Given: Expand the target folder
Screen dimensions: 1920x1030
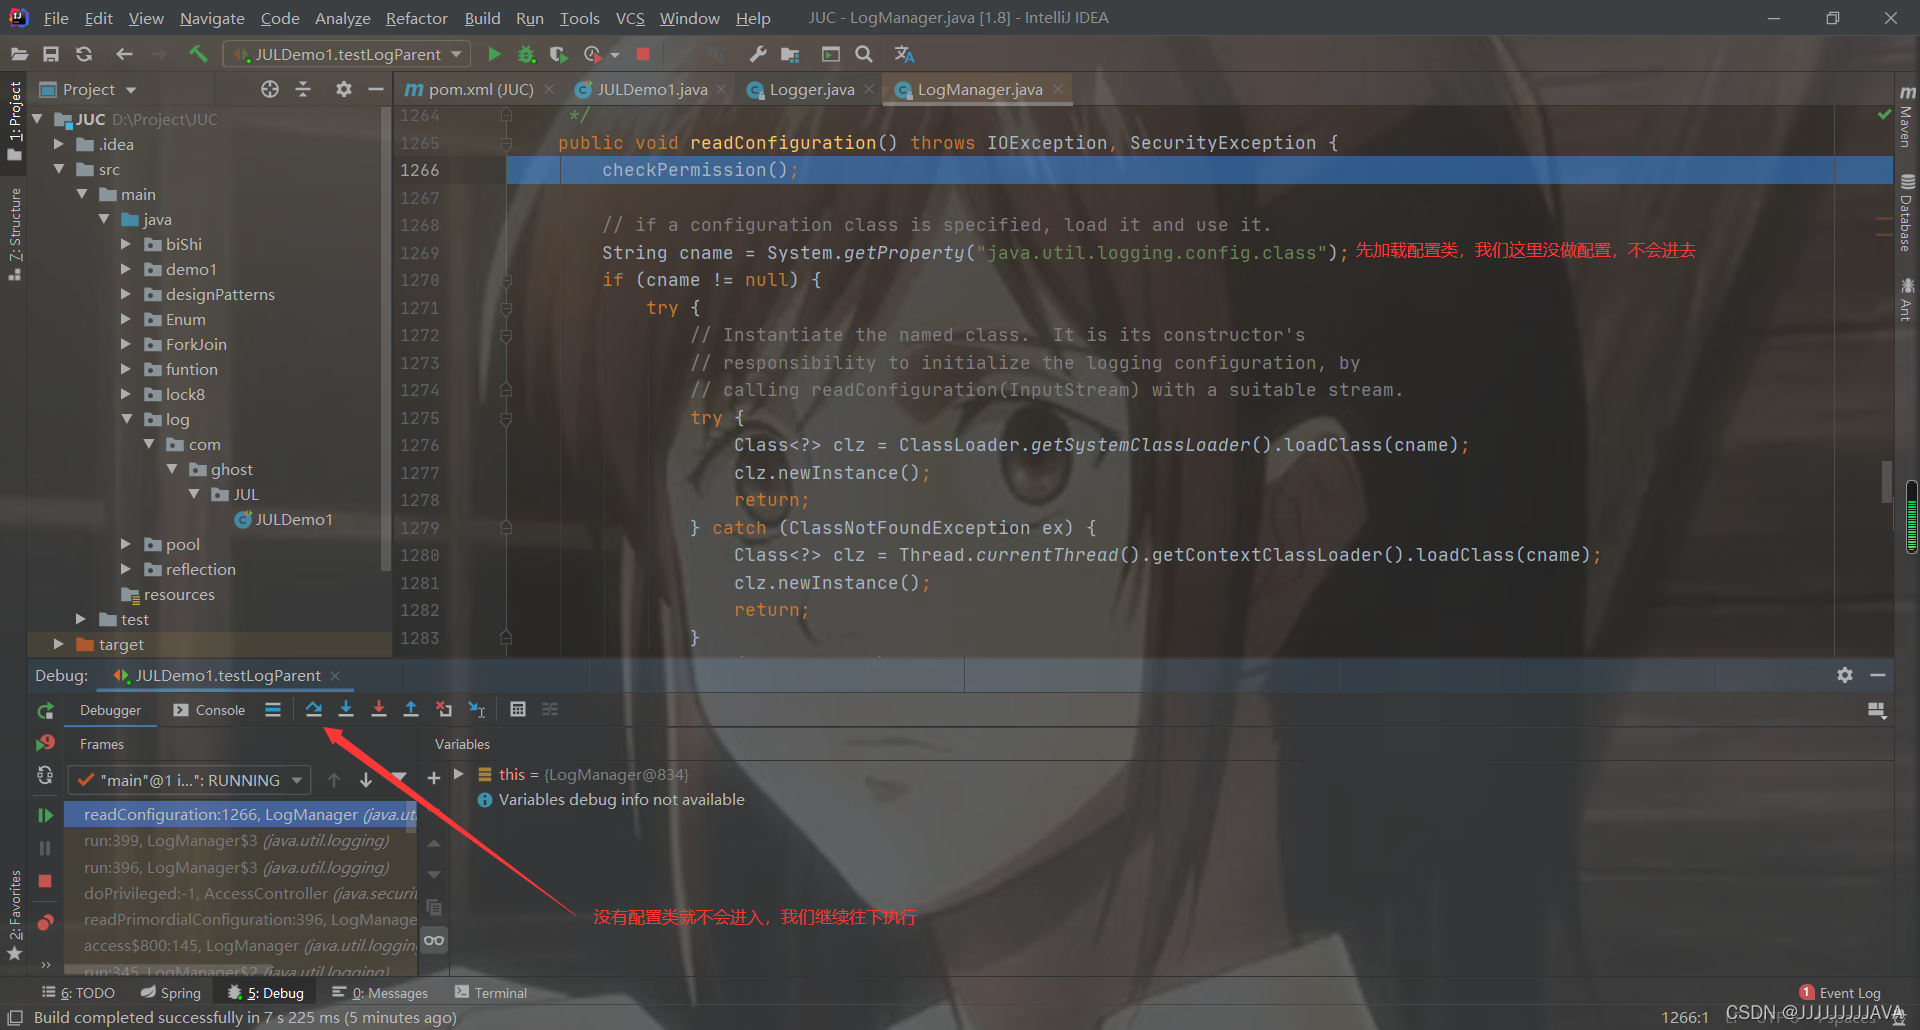Looking at the screenshot, I should click(x=59, y=644).
